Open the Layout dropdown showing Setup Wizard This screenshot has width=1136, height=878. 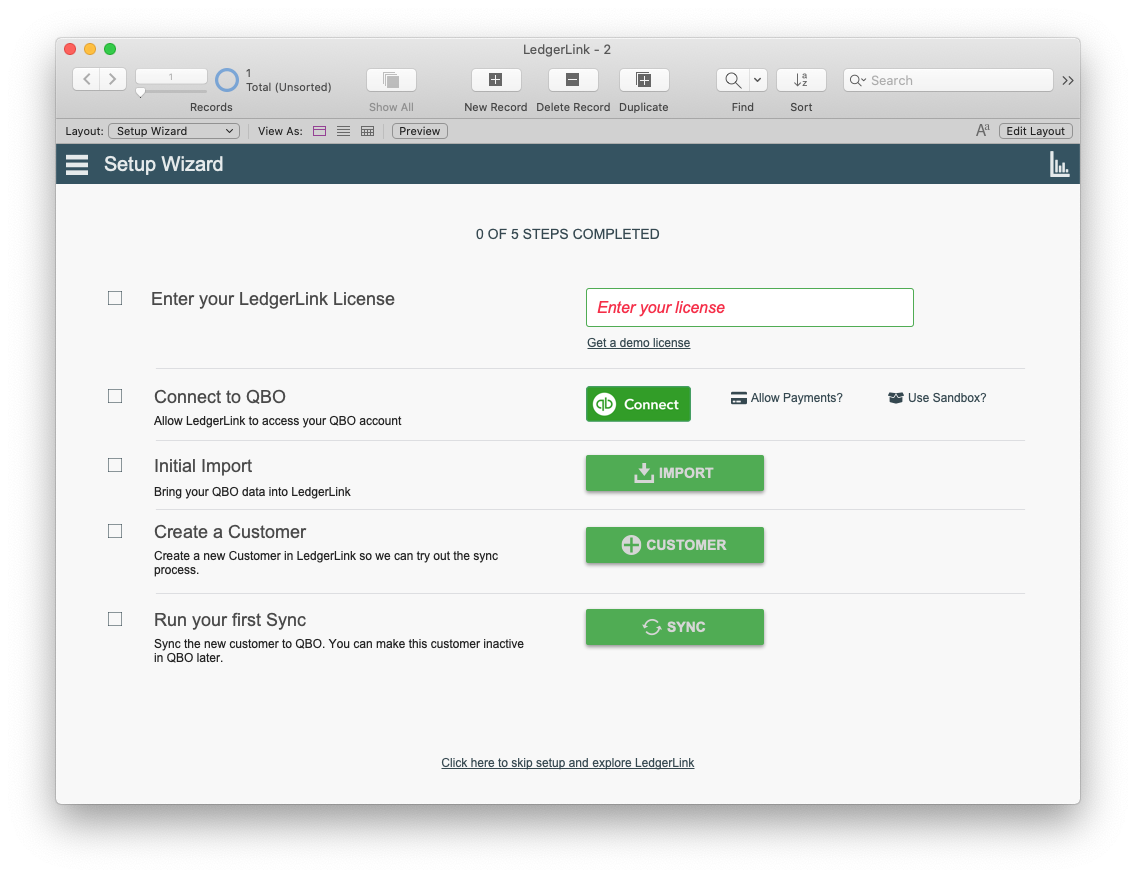click(174, 131)
